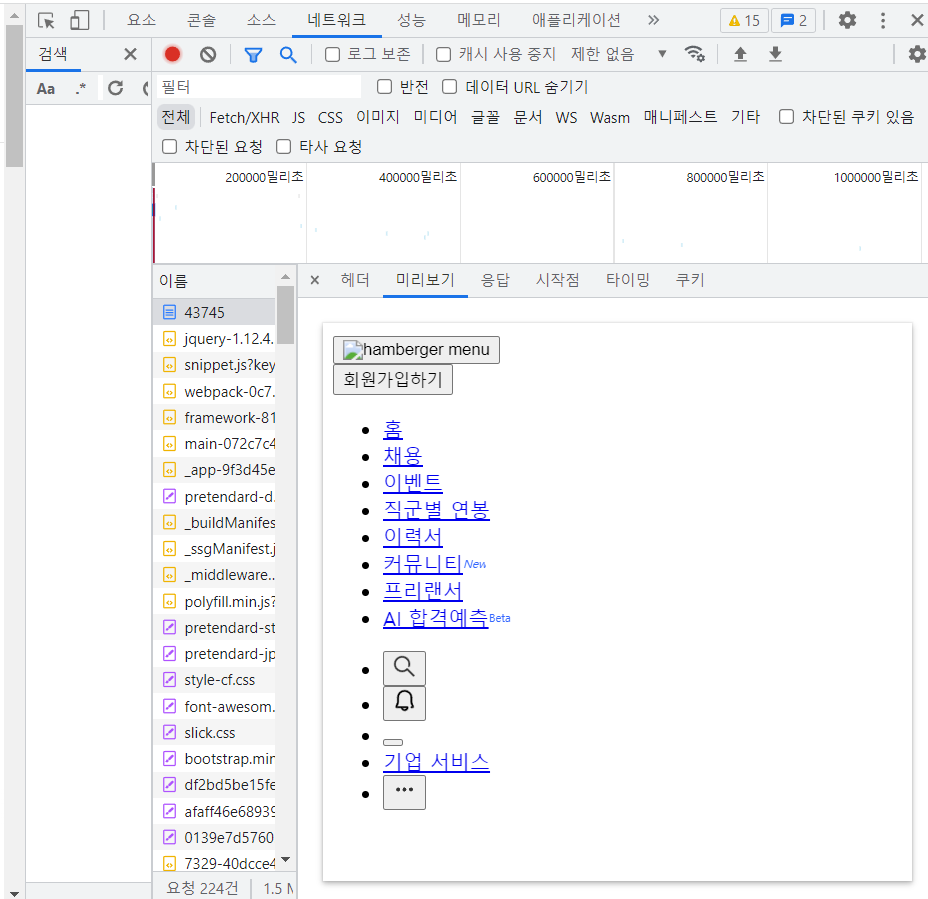Image resolution: width=928 pixels, height=899 pixels.
Task: Check the 타사 요청 checkbox
Action: [283, 146]
